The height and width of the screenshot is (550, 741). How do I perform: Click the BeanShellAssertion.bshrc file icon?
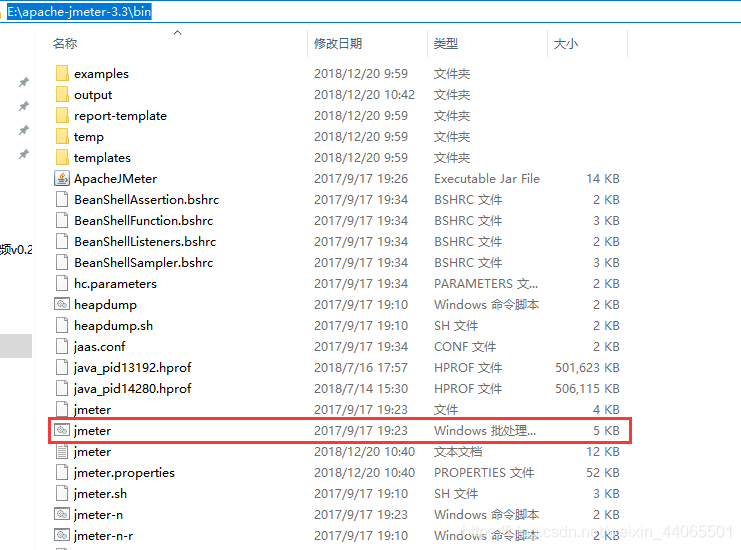click(62, 199)
